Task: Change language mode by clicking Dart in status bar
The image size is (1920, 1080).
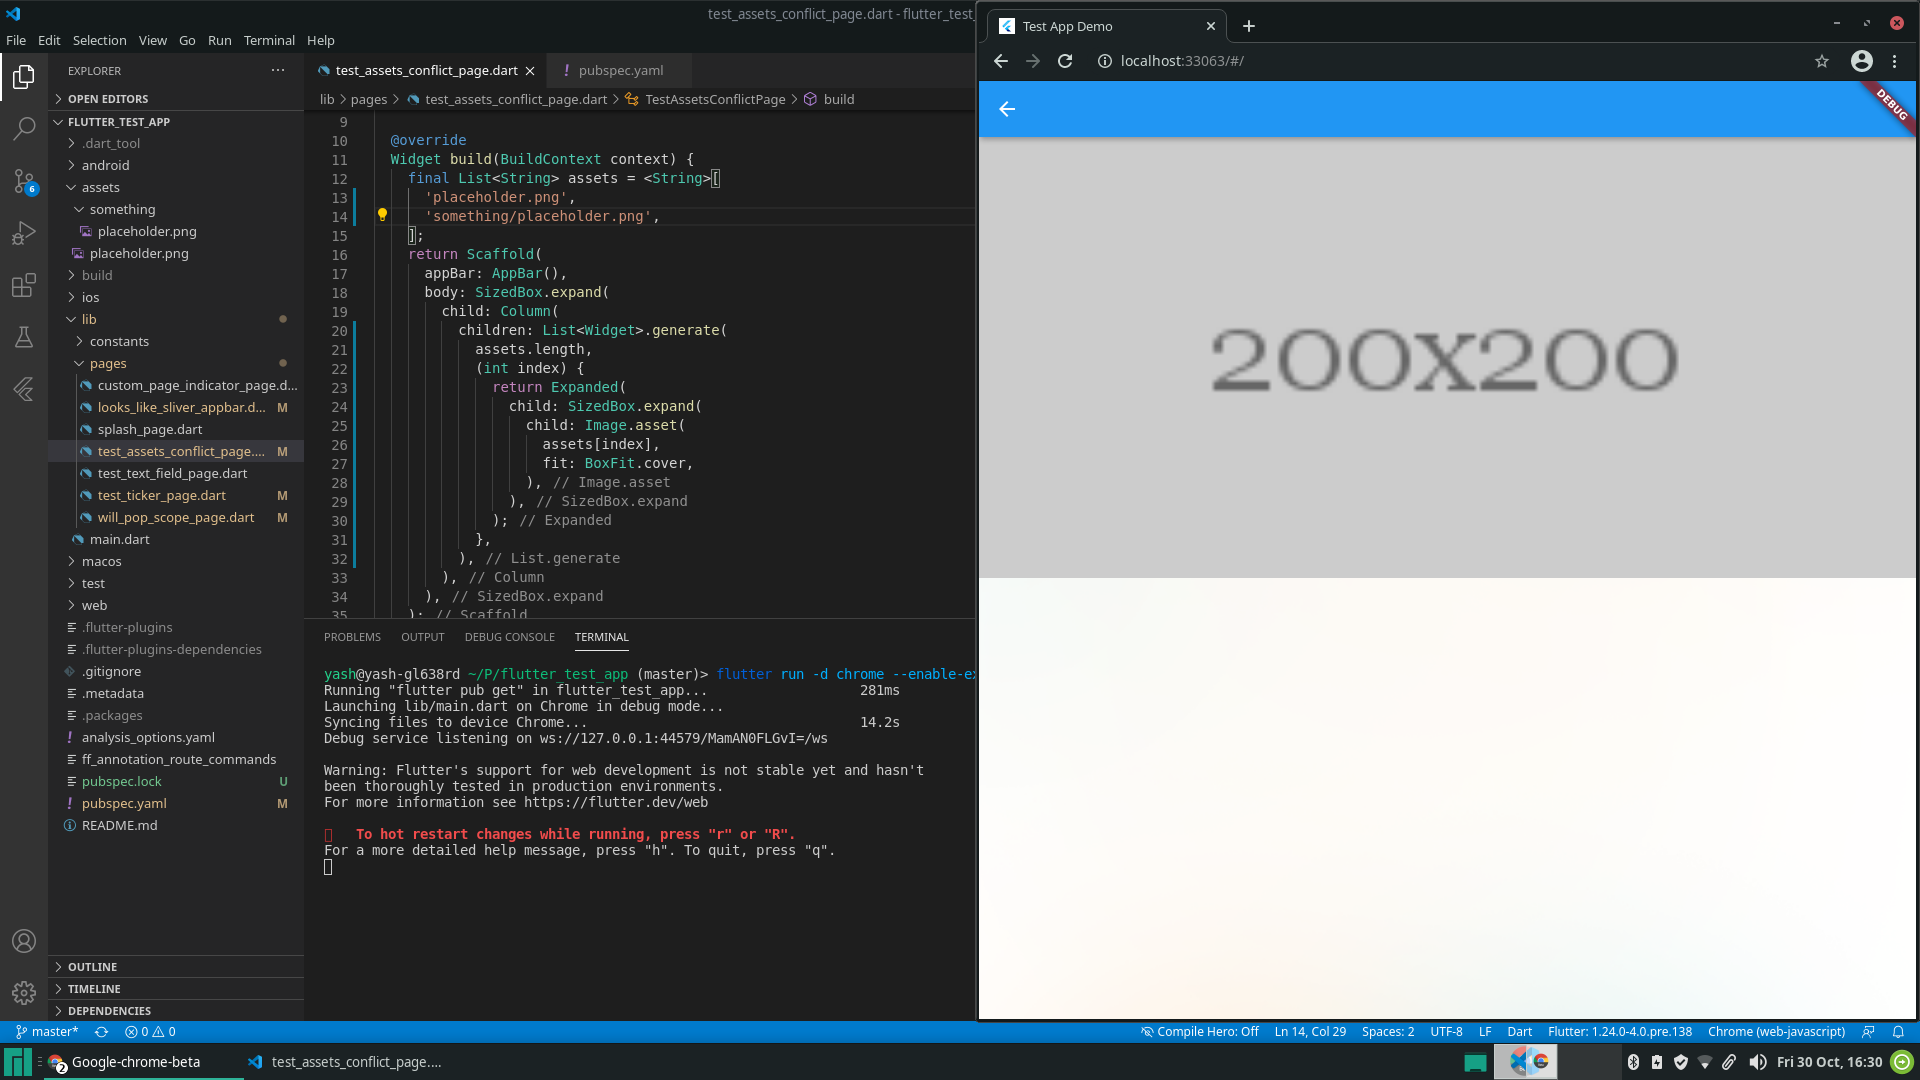Action: click(1518, 1032)
